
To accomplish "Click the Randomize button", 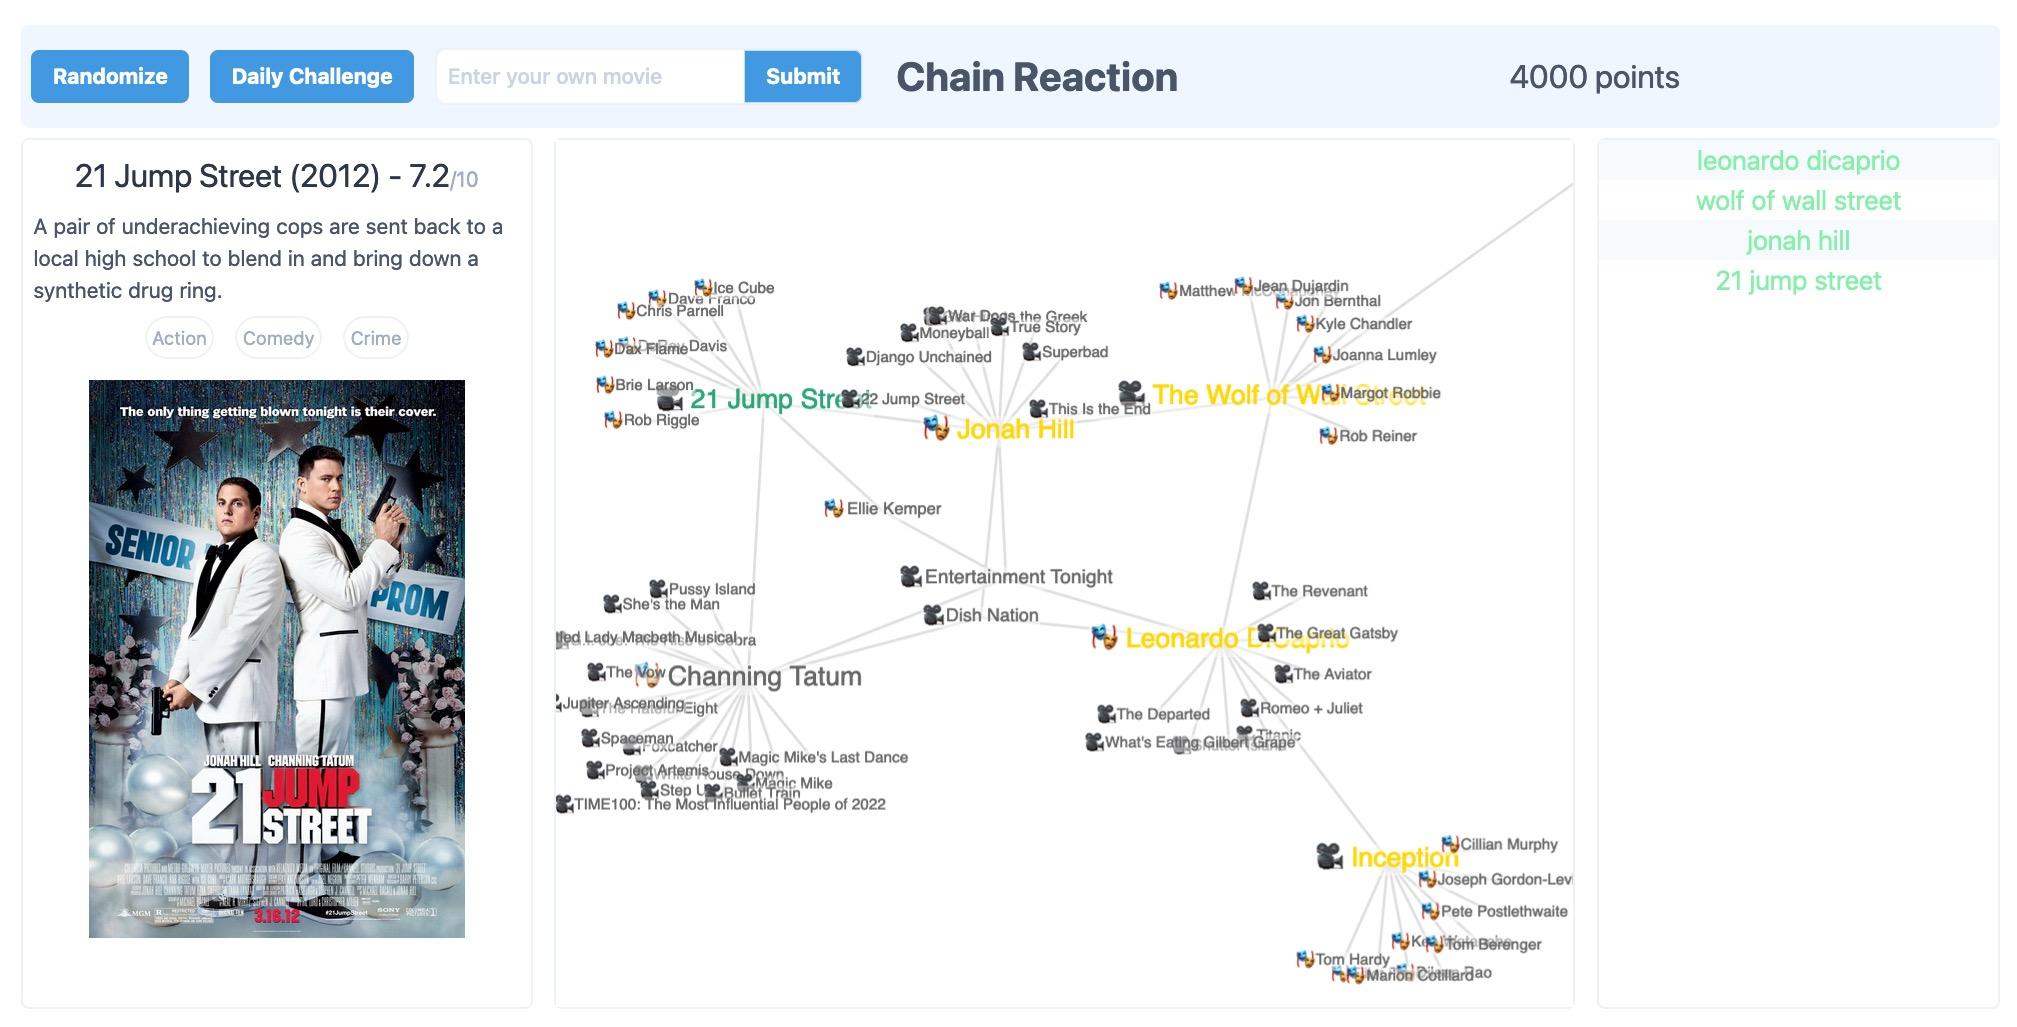I will (x=110, y=76).
